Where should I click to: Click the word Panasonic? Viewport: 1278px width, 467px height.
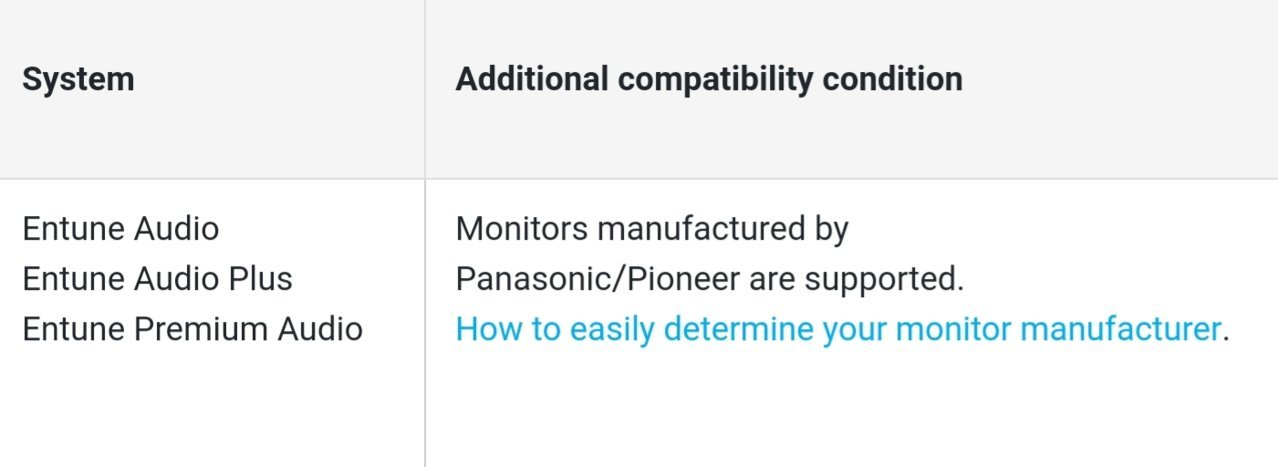[537, 279]
